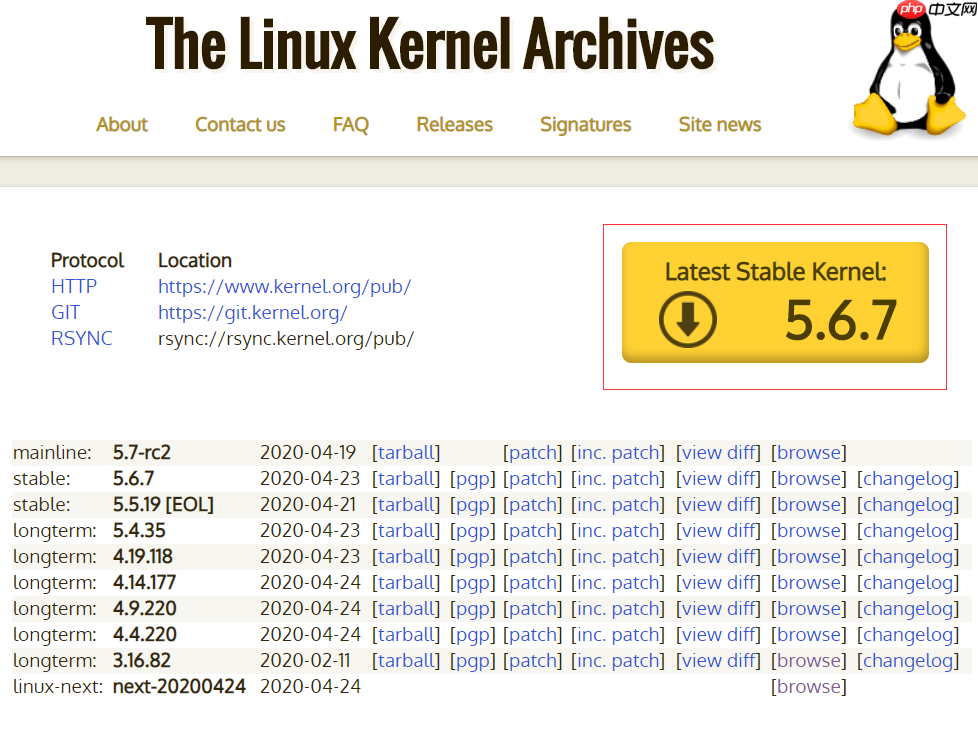978x729 pixels.
Task: Open the Contact us page
Action: coord(240,125)
